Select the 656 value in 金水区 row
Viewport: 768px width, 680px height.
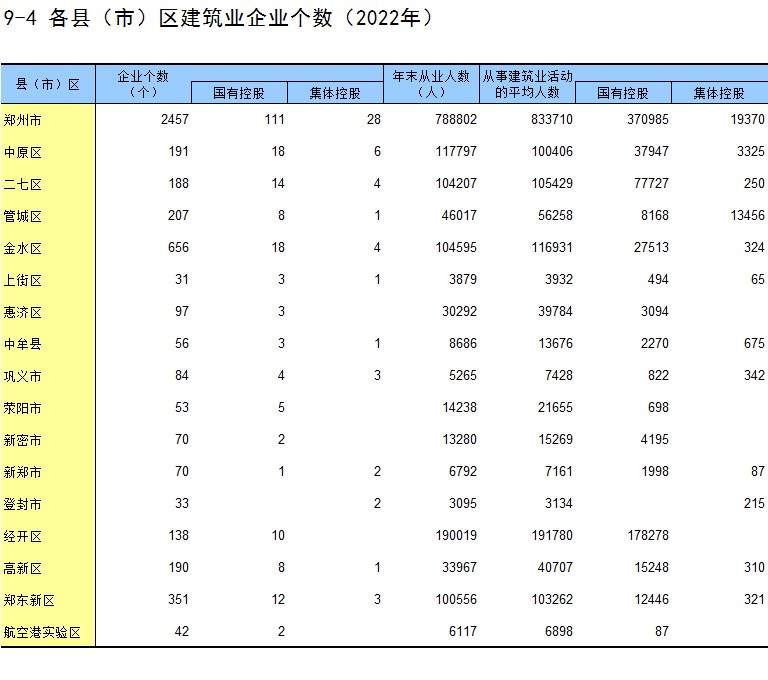pos(177,248)
